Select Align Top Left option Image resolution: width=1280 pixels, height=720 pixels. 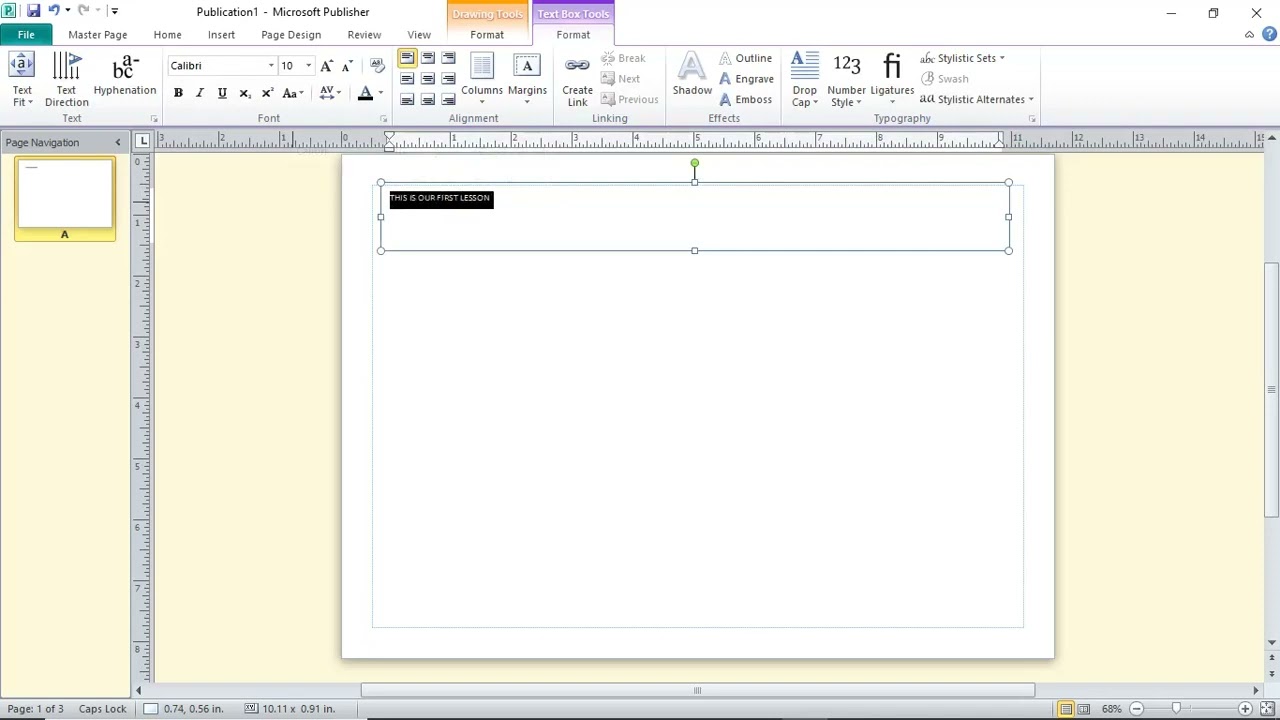tap(407, 58)
